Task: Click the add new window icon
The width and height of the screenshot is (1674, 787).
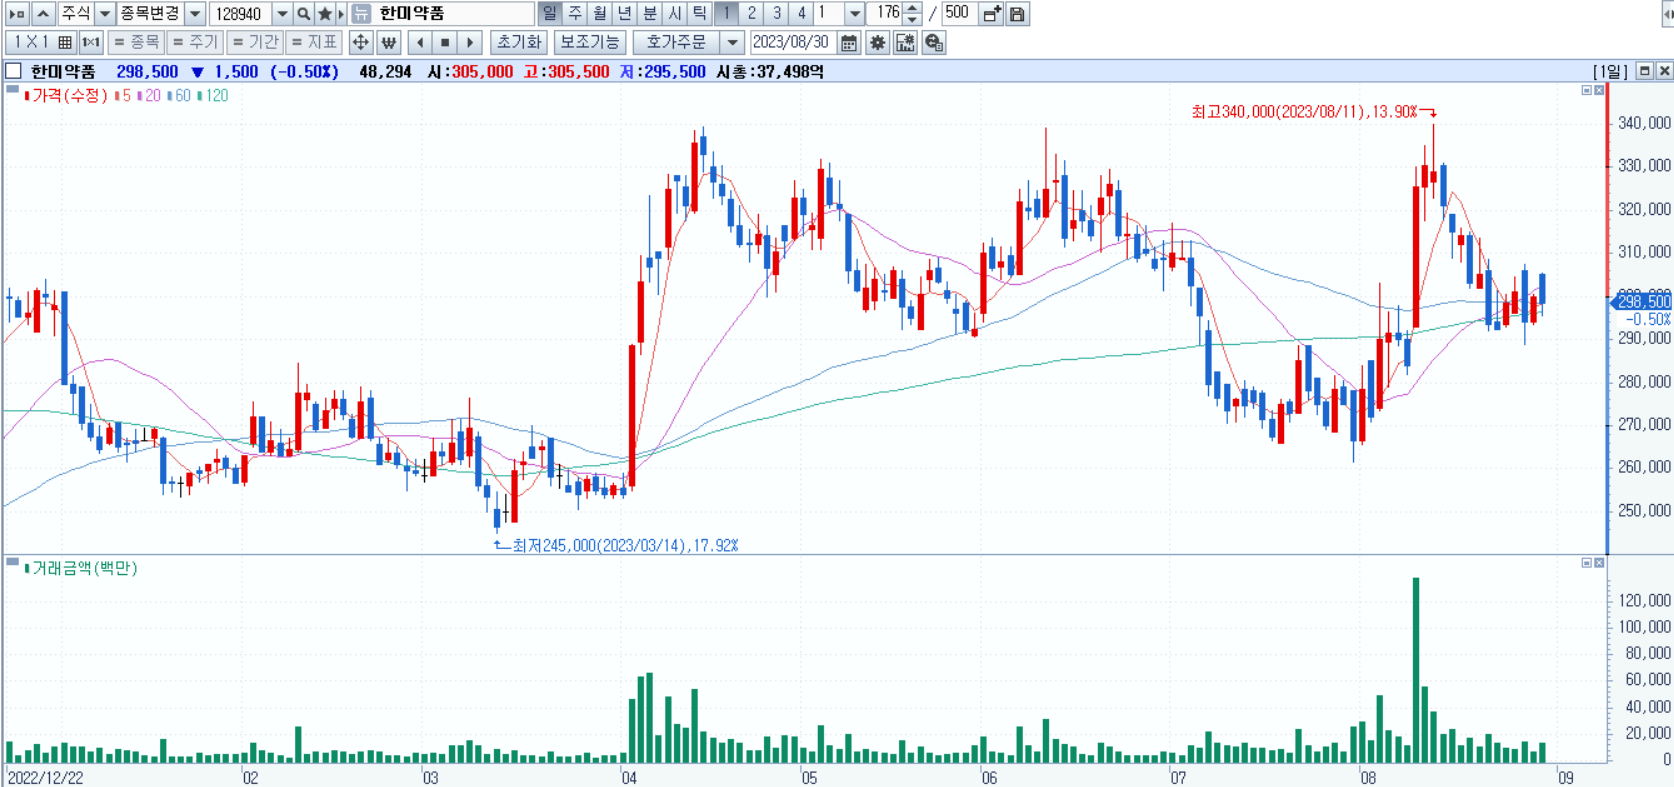Action: [x=992, y=14]
